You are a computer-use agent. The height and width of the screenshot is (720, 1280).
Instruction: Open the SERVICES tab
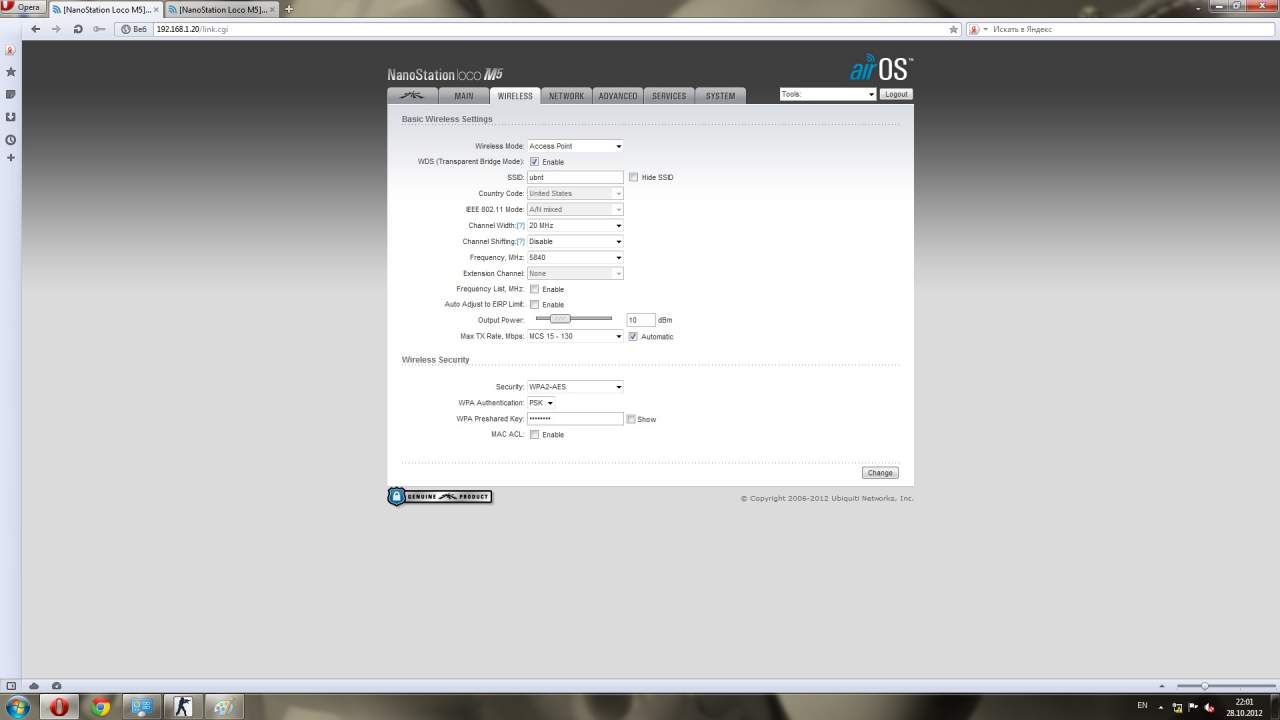(x=669, y=96)
